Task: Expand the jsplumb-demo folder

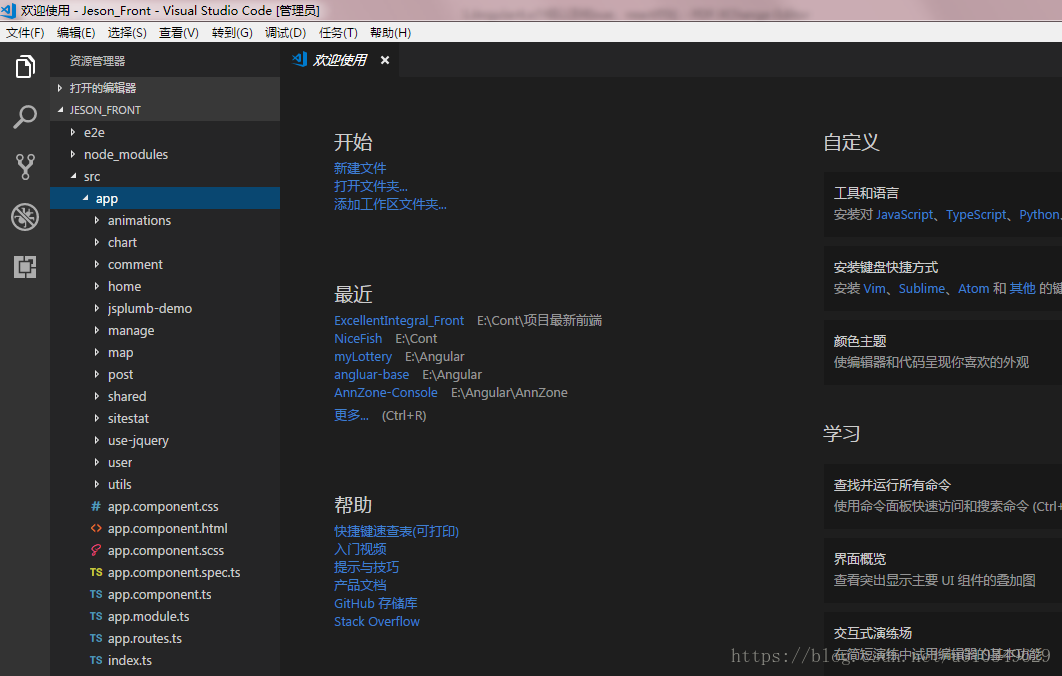Action: click(x=97, y=308)
